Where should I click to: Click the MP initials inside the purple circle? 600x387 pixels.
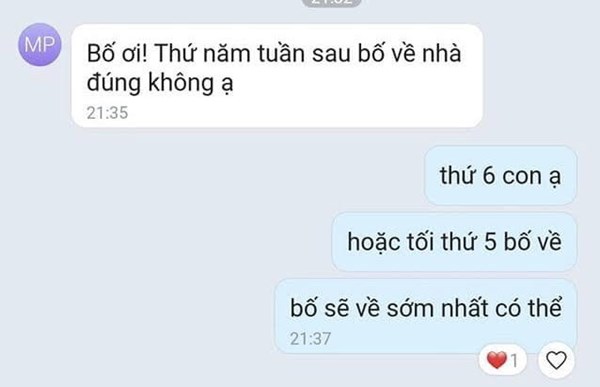coord(40,44)
